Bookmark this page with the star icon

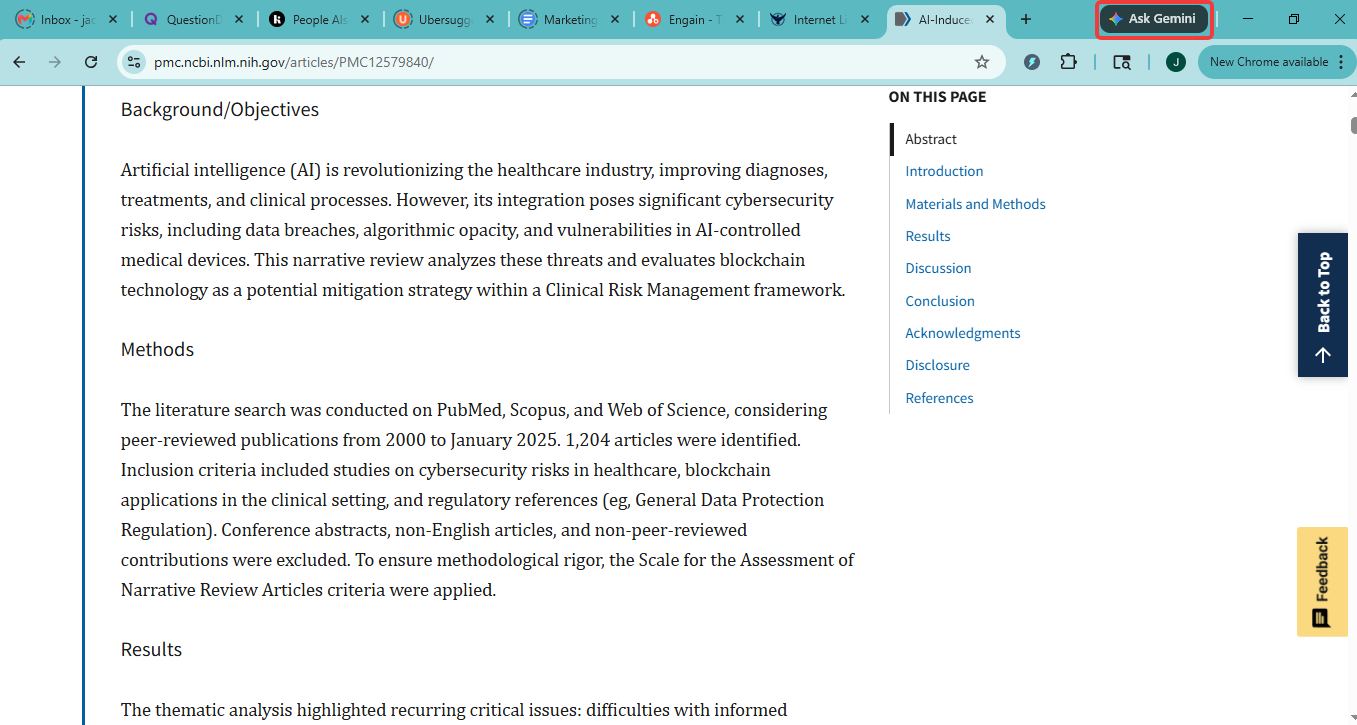982,62
